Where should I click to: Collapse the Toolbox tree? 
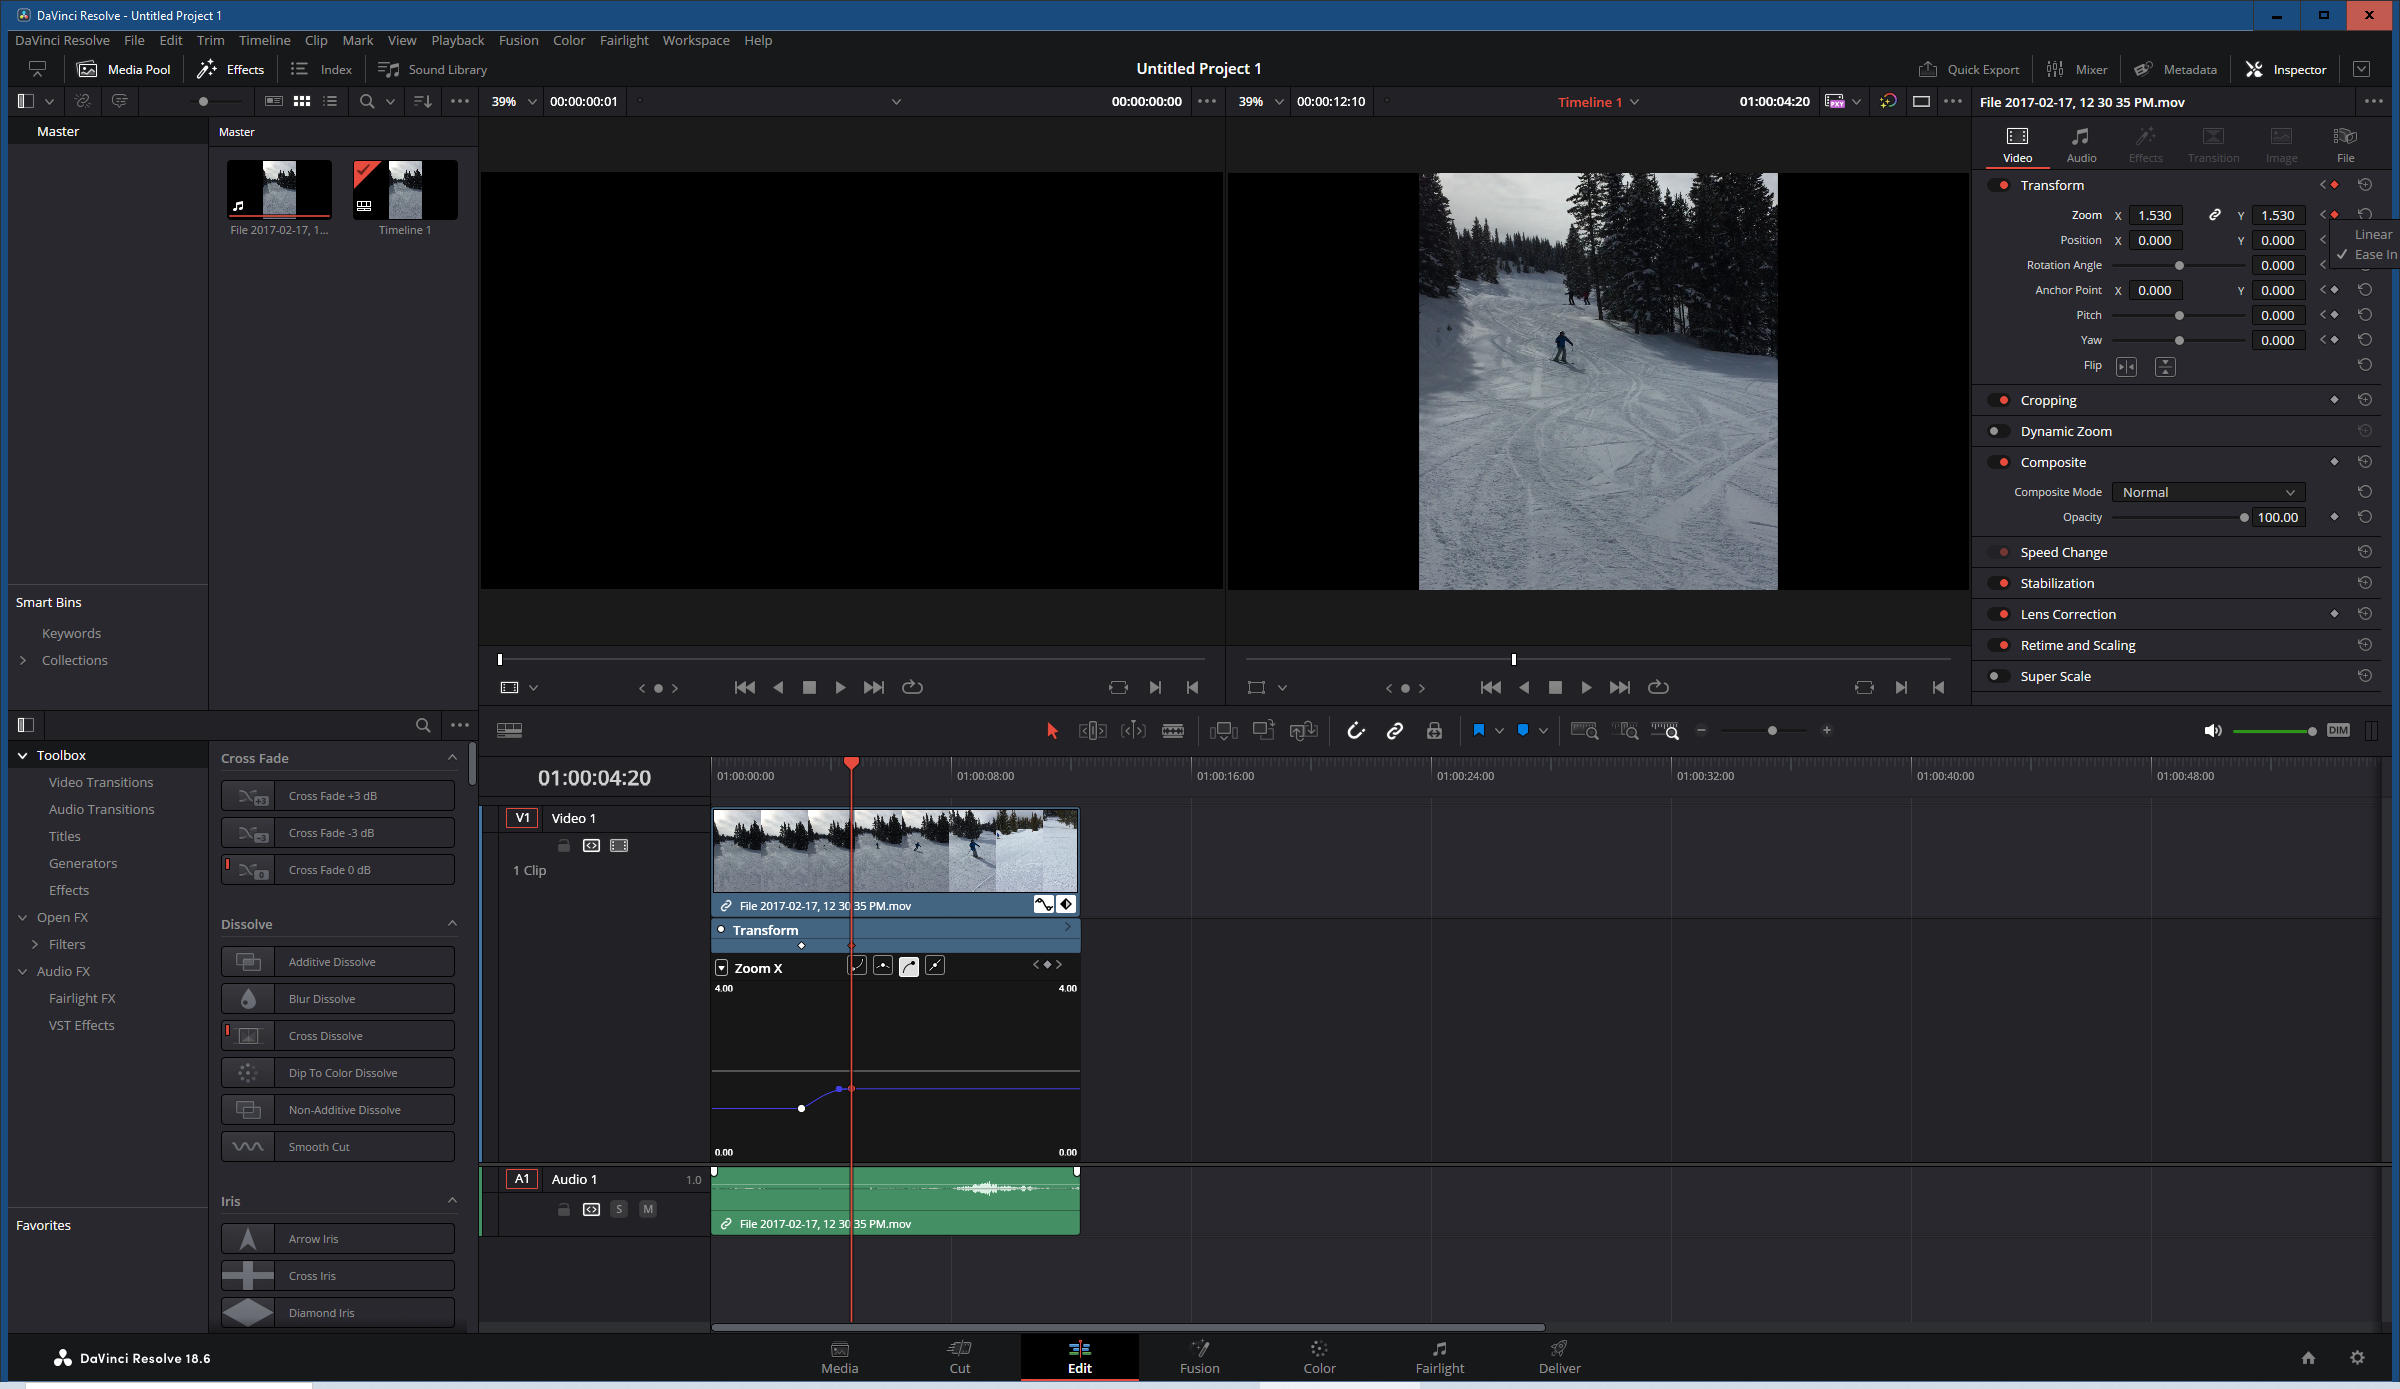(x=23, y=755)
